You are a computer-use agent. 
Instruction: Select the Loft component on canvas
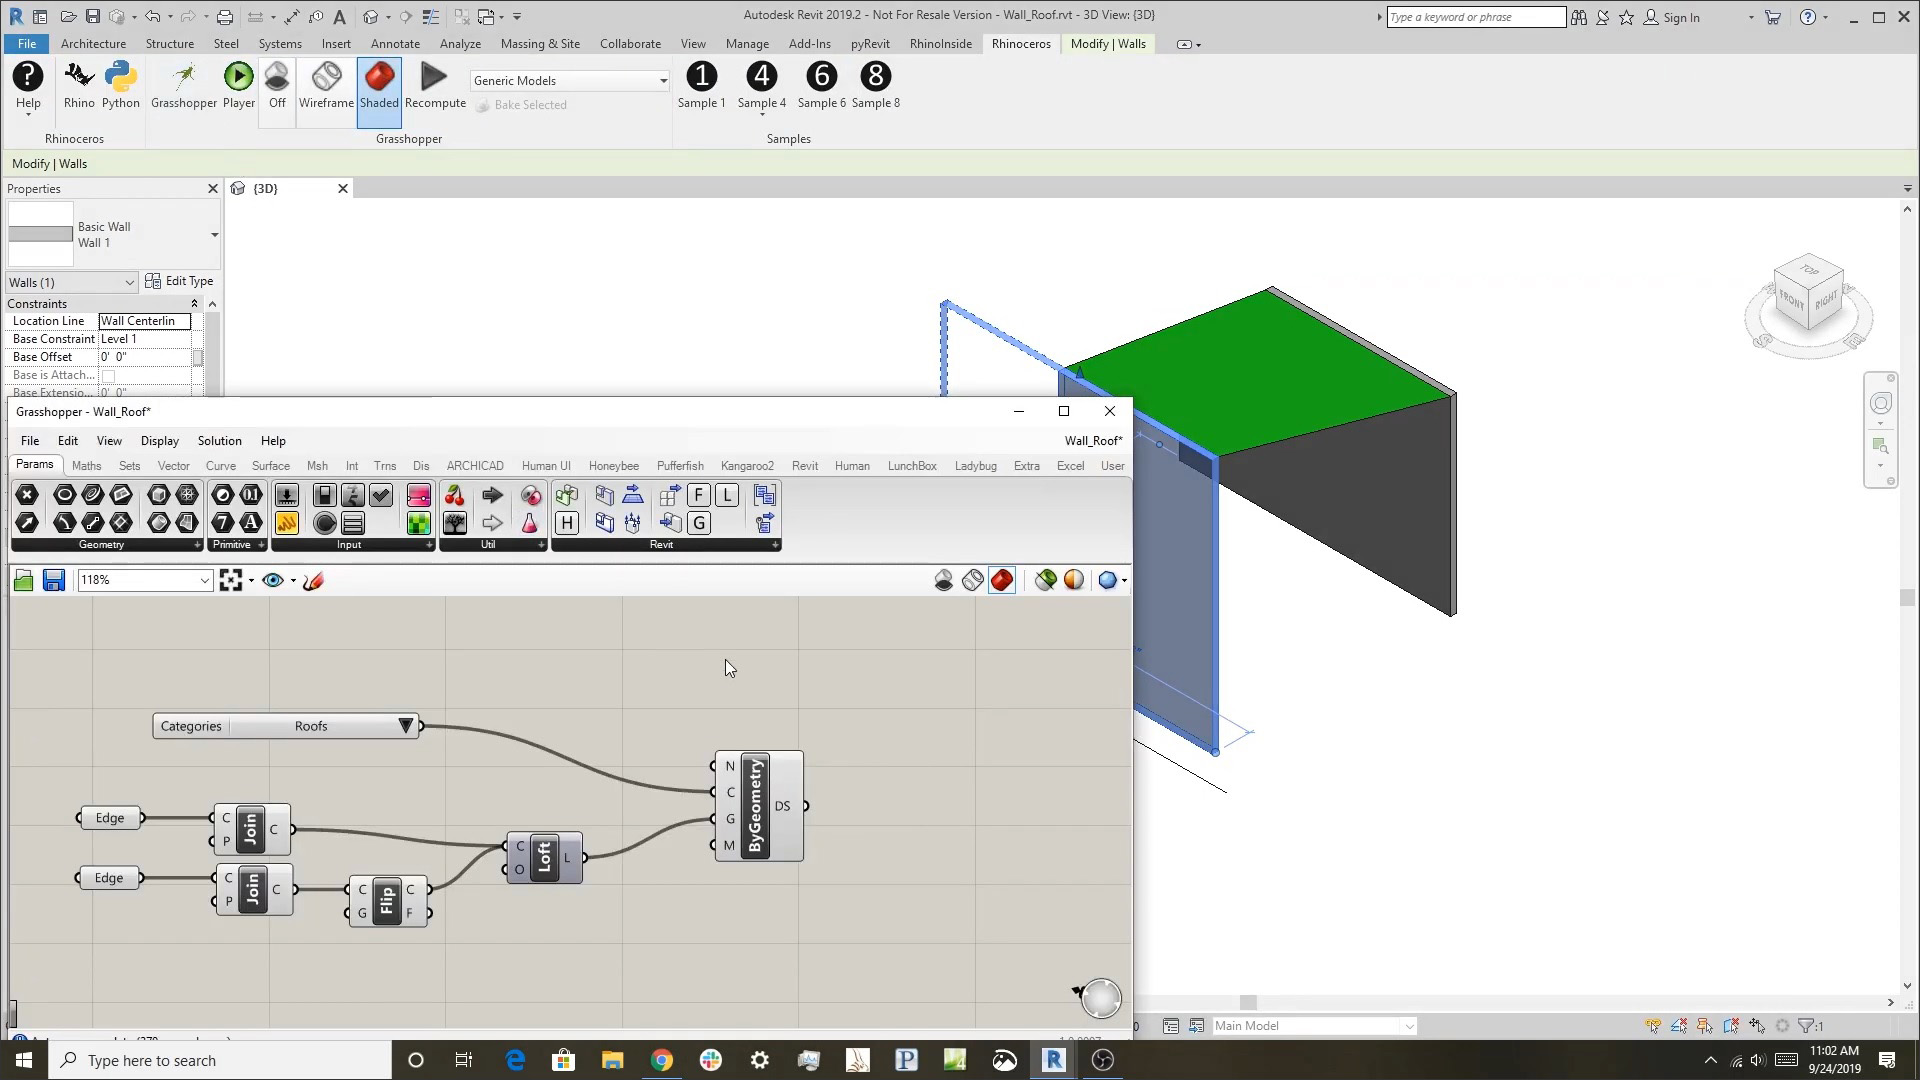pos(544,858)
